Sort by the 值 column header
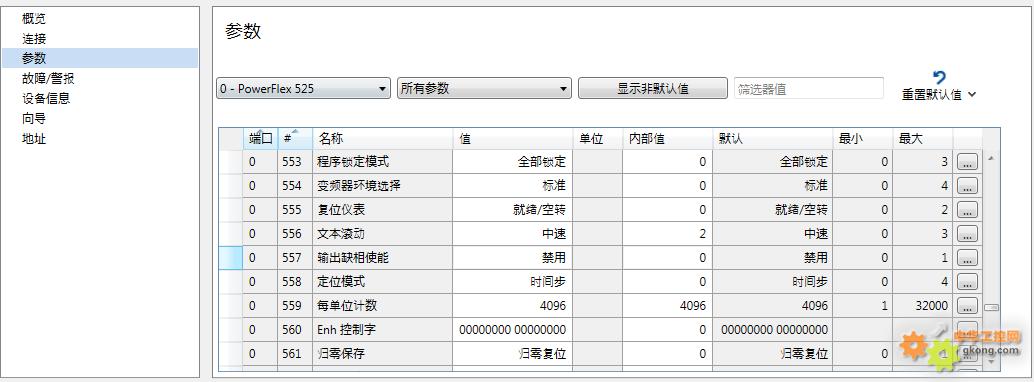 (x=513, y=139)
